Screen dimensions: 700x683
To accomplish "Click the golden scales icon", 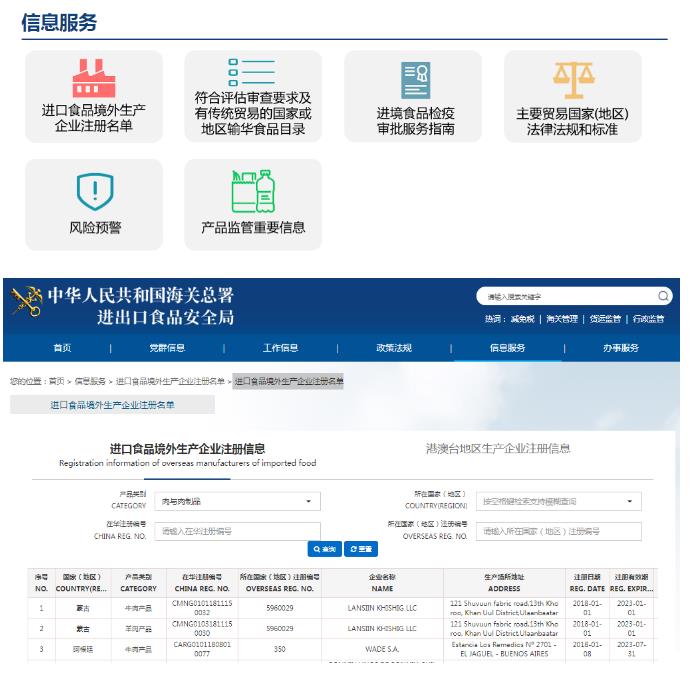I will point(574,80).
